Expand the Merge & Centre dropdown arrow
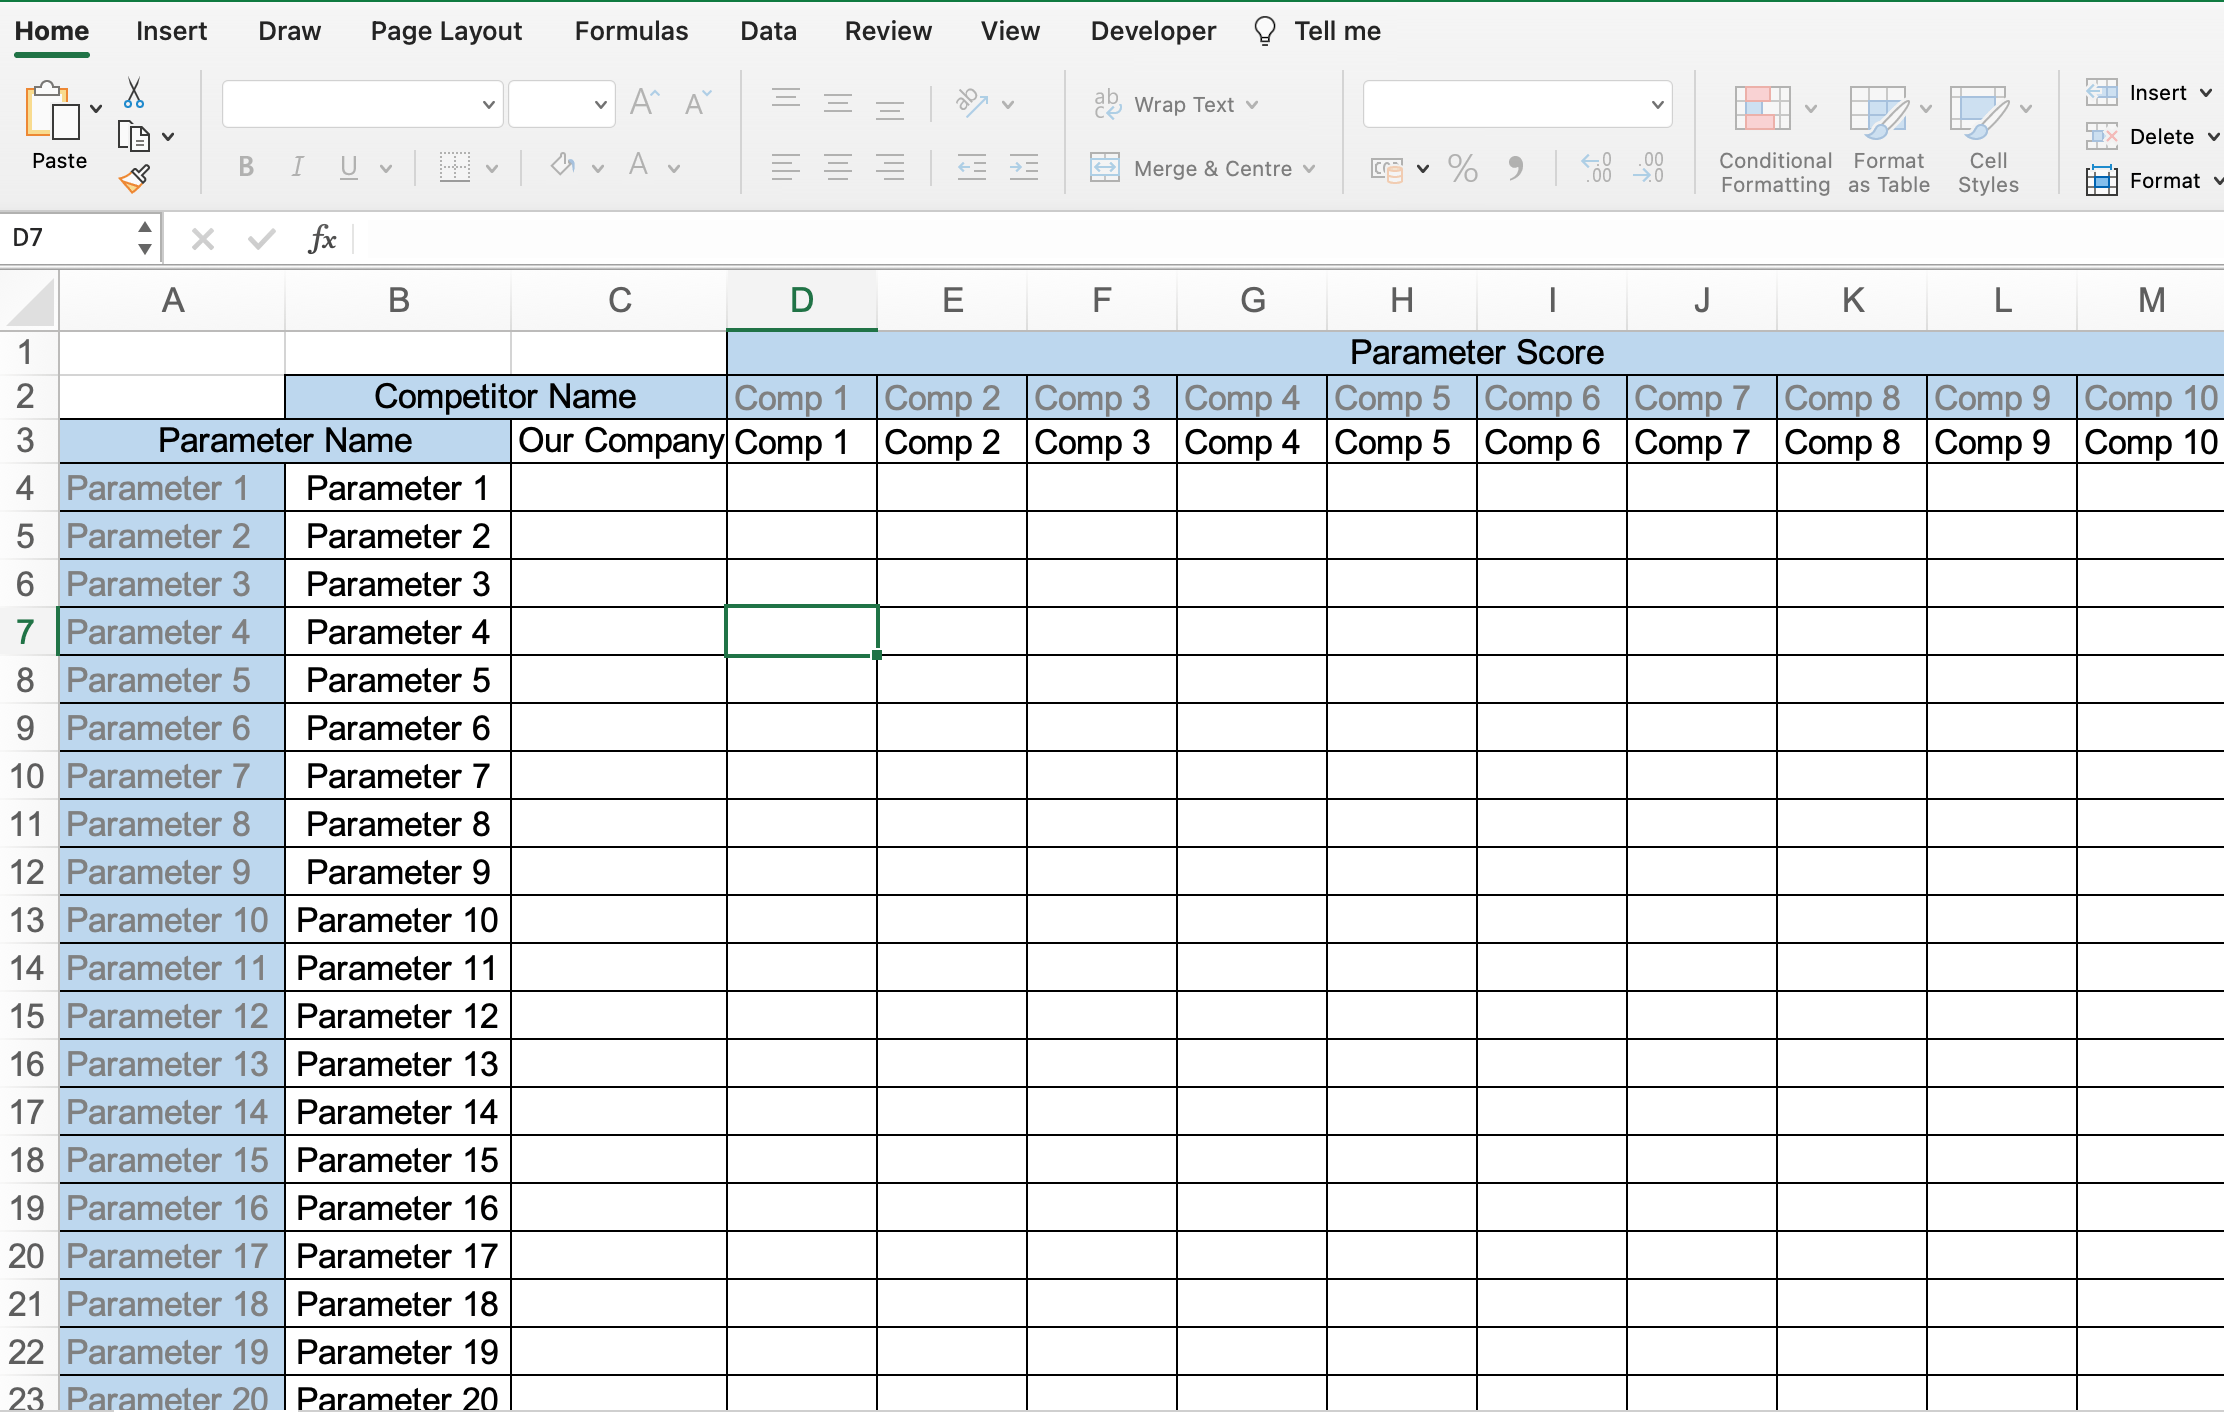This screenshot has width=2224, height=1412. point(1309,169)
